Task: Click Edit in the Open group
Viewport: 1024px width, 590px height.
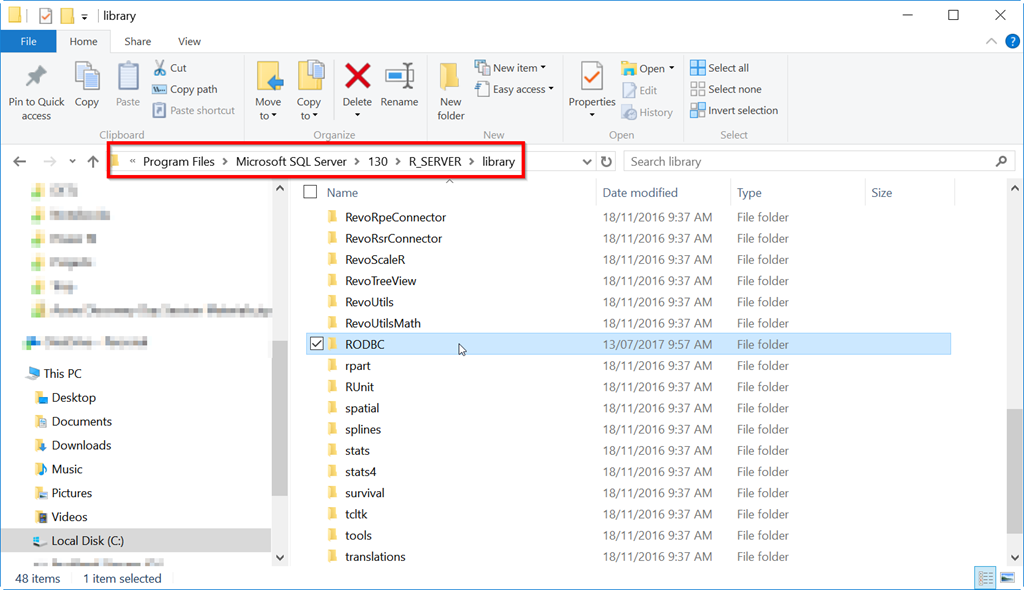Action: 640,90
